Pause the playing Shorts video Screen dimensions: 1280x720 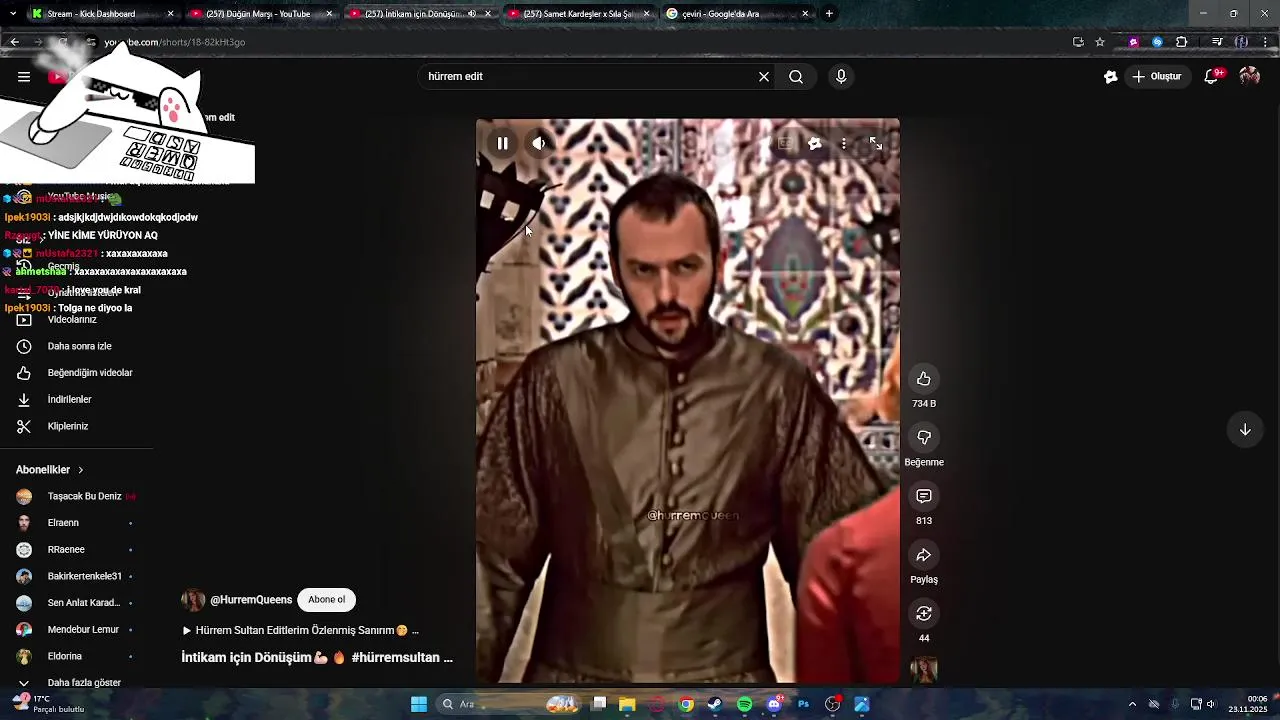[x=502, y=143]
